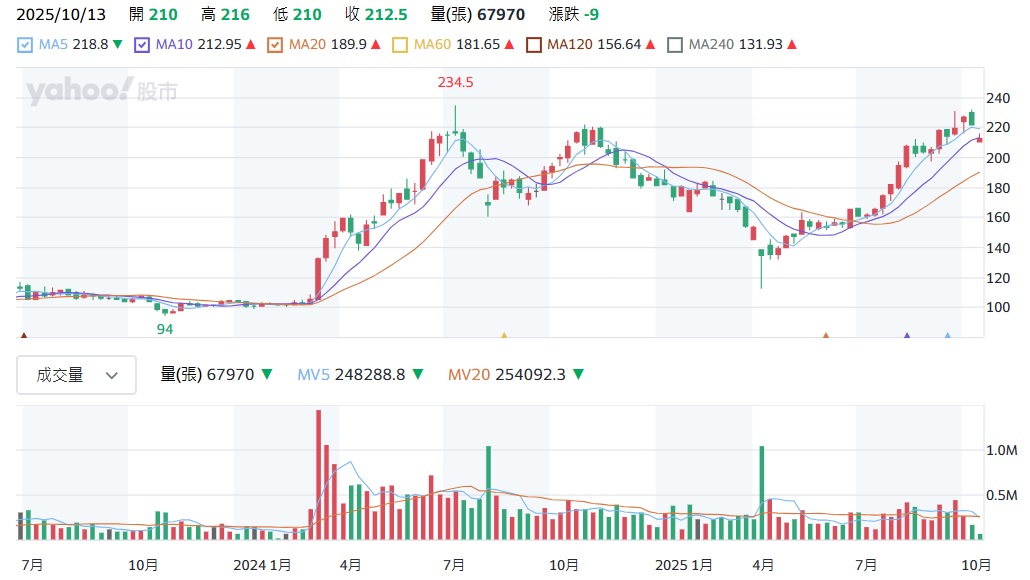Click the light blue triangle event marker
This screenshot has width=1030, height=580.
click(947, 337)
